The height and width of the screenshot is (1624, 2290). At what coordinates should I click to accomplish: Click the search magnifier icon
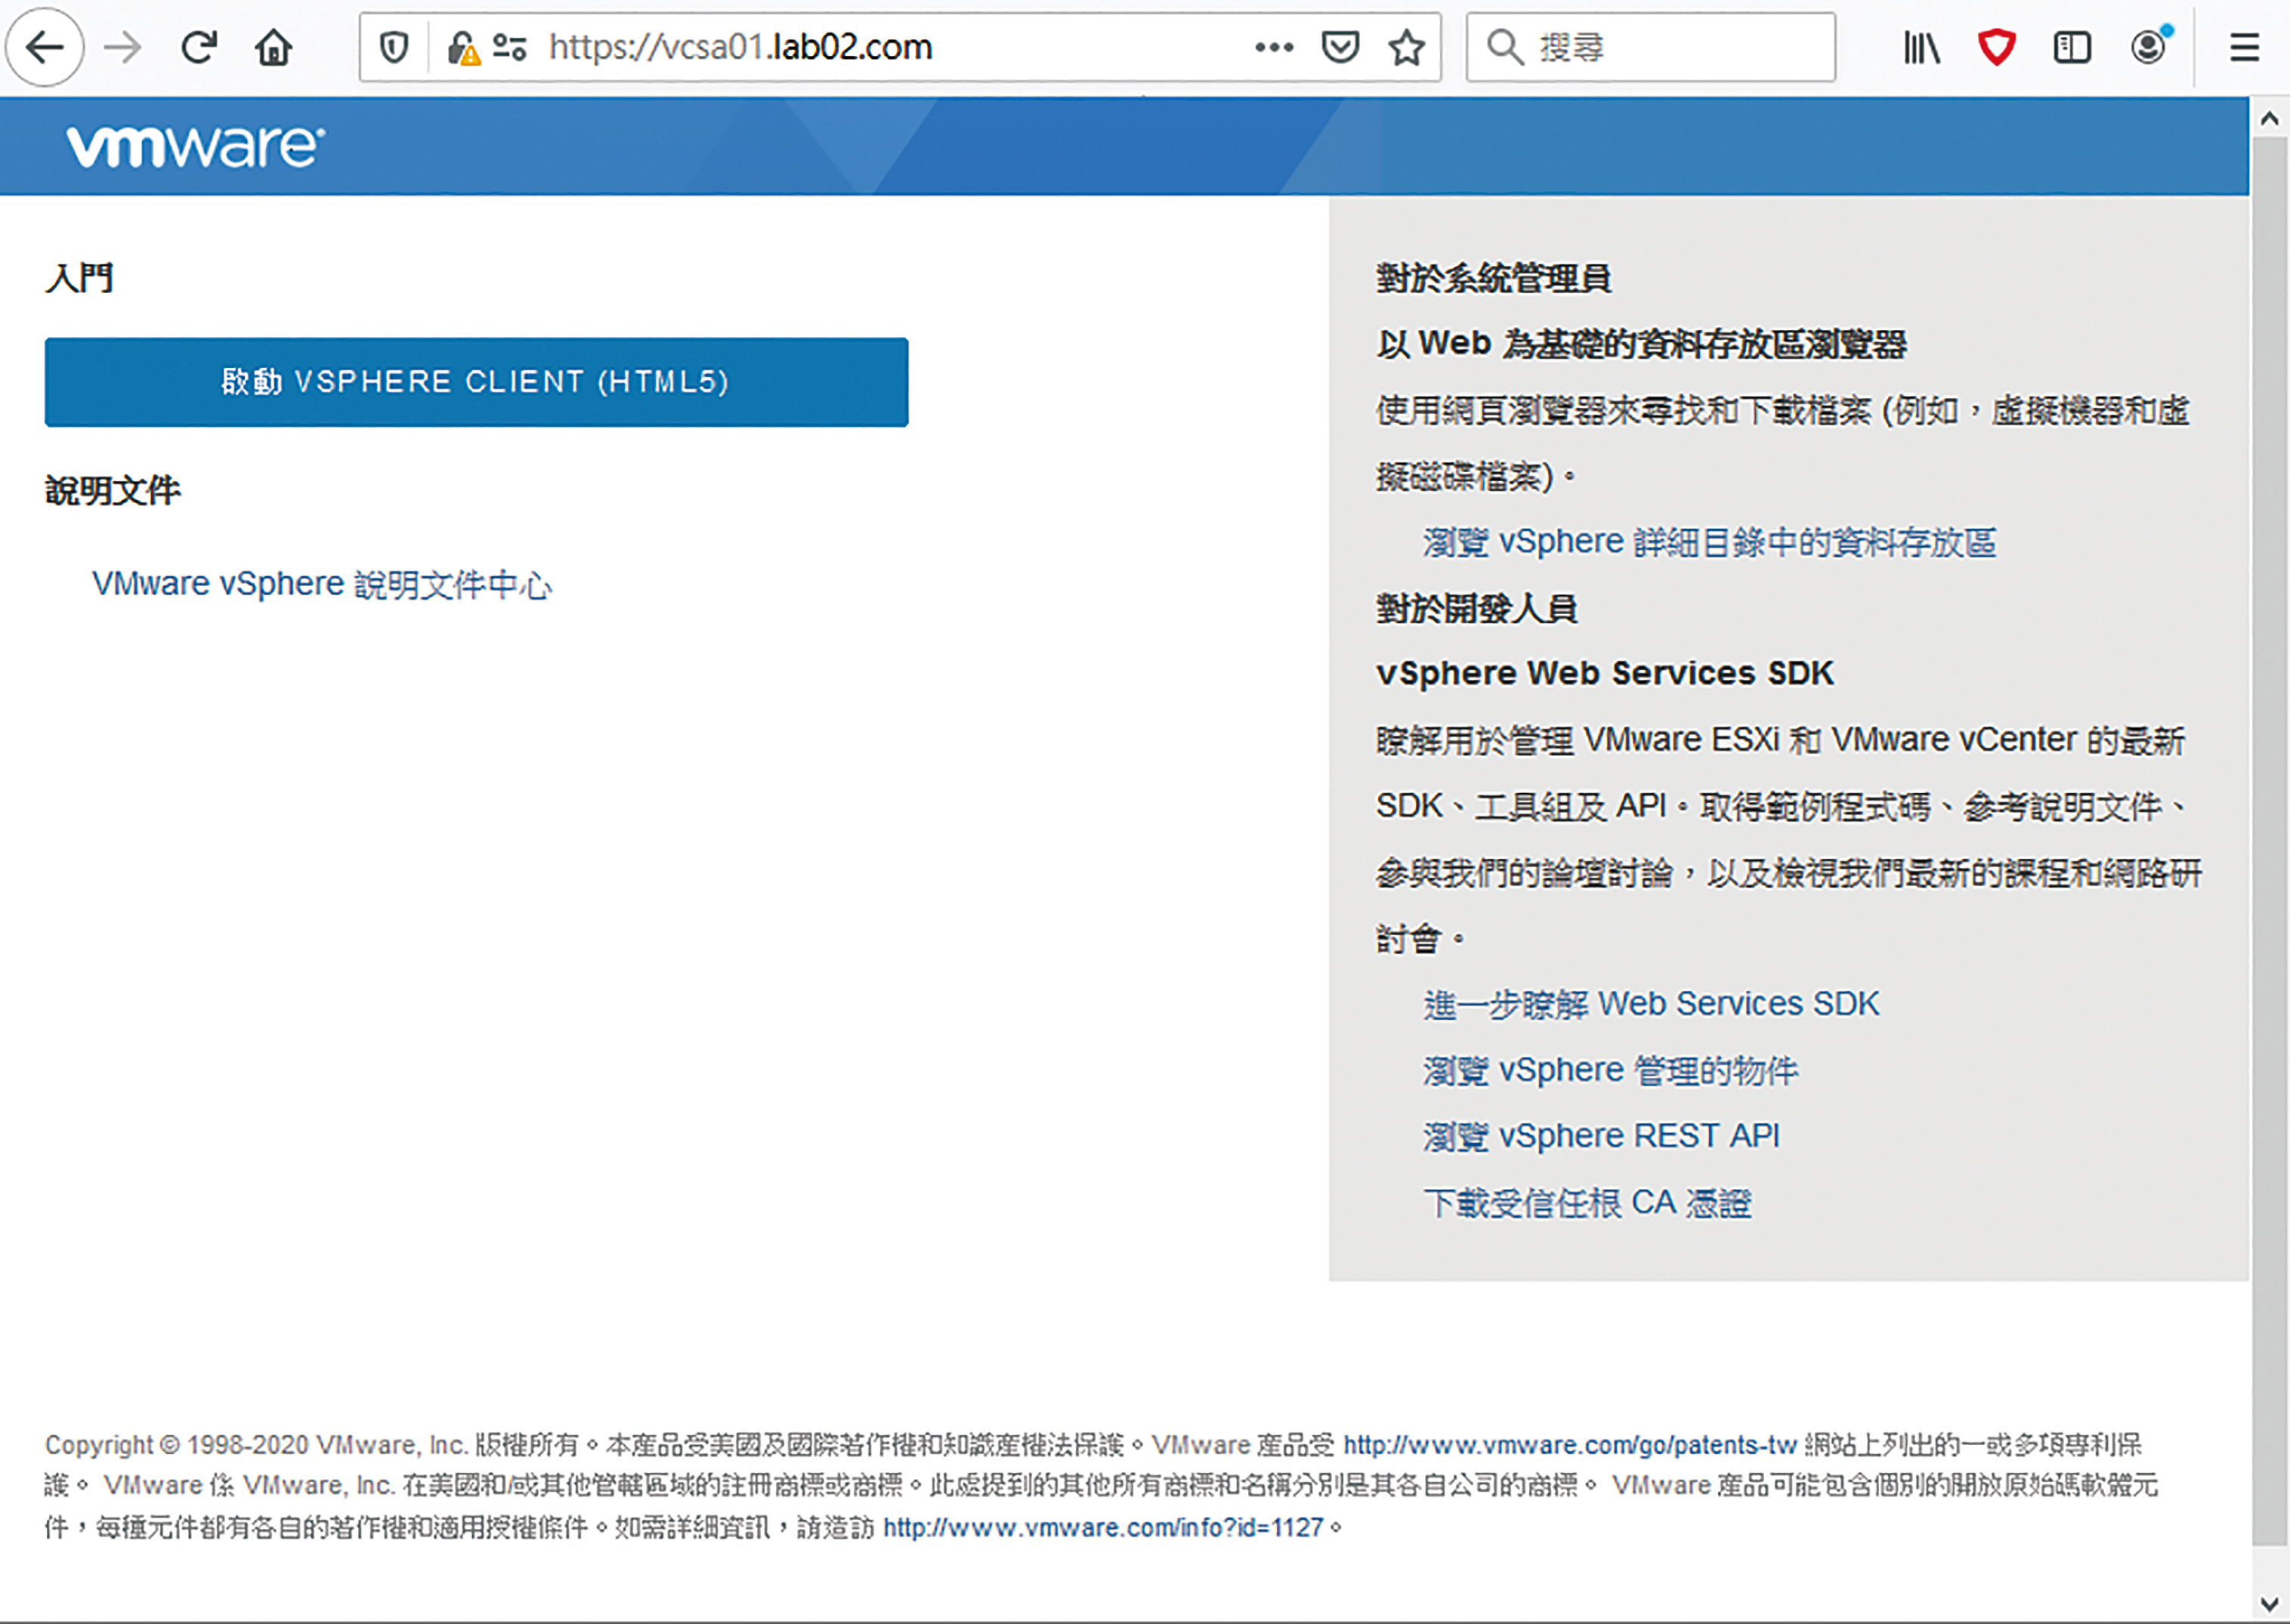[x=1504, y=47]
